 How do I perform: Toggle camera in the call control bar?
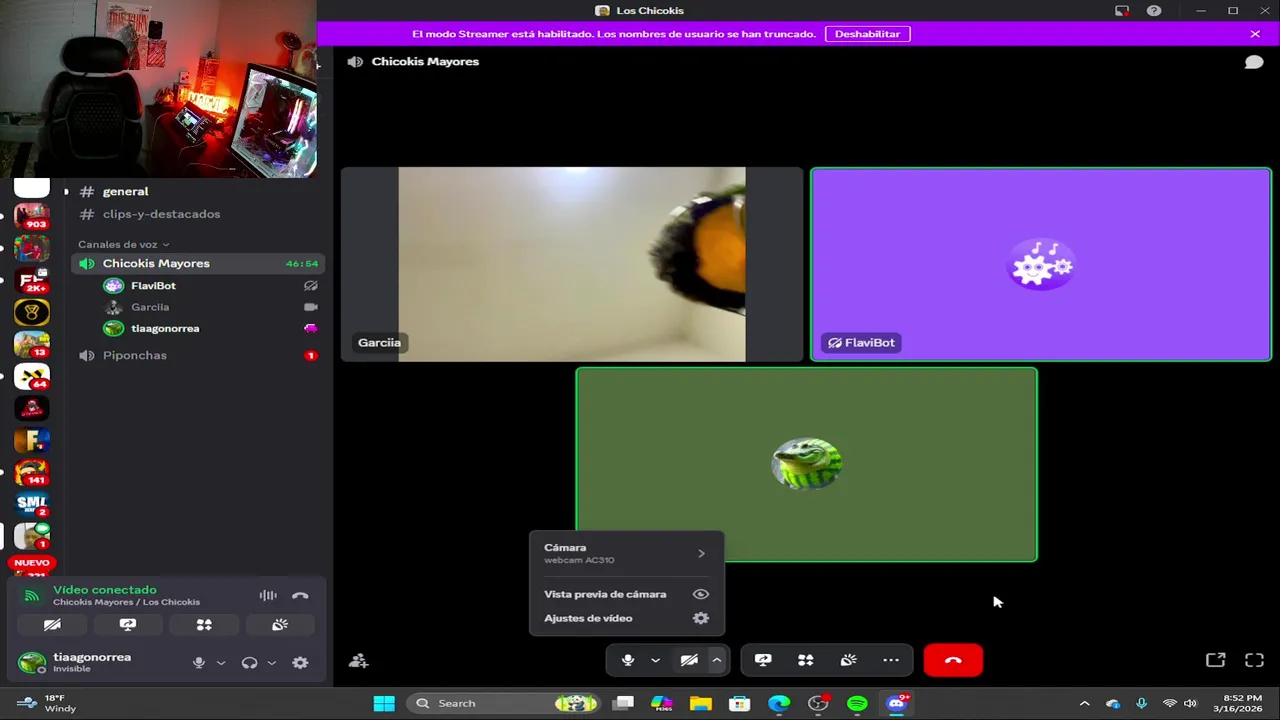[x=689, y=660]
